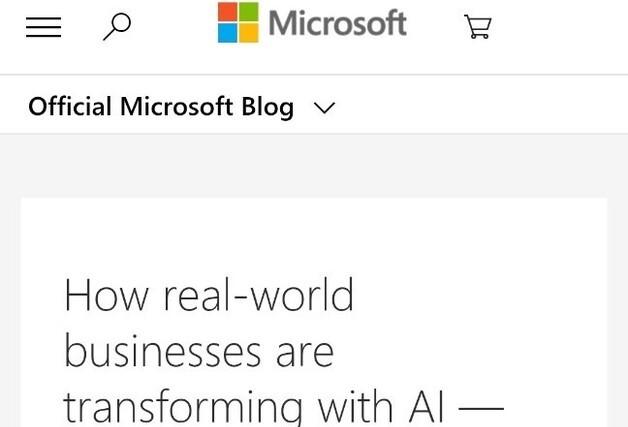This screenshot has height=427, width=628.
Task: Click the red square in Microsoft logo
Action: click(x=227, y=11)
